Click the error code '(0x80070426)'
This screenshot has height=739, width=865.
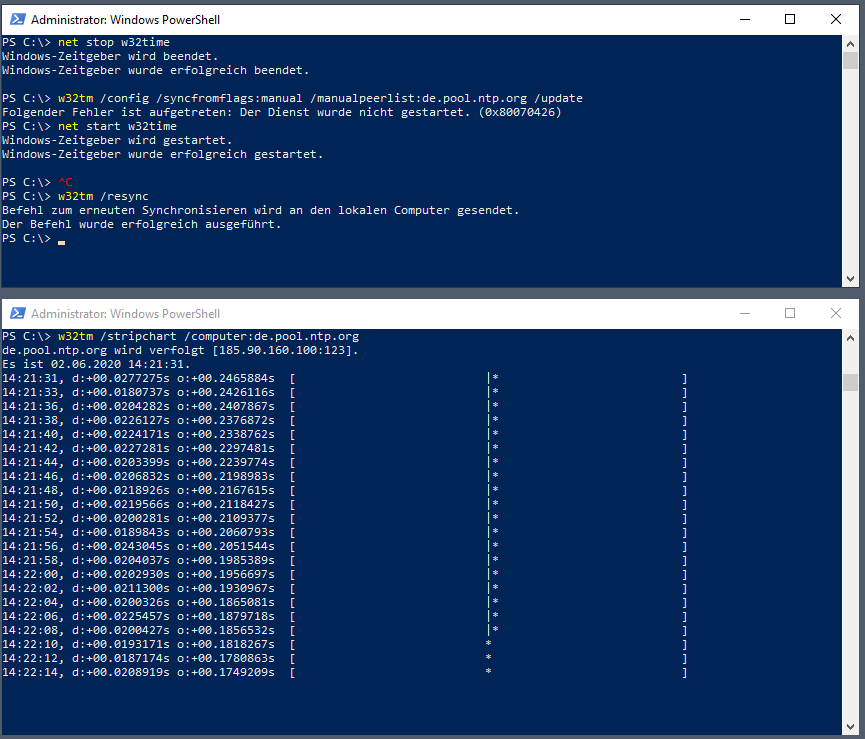520,113
